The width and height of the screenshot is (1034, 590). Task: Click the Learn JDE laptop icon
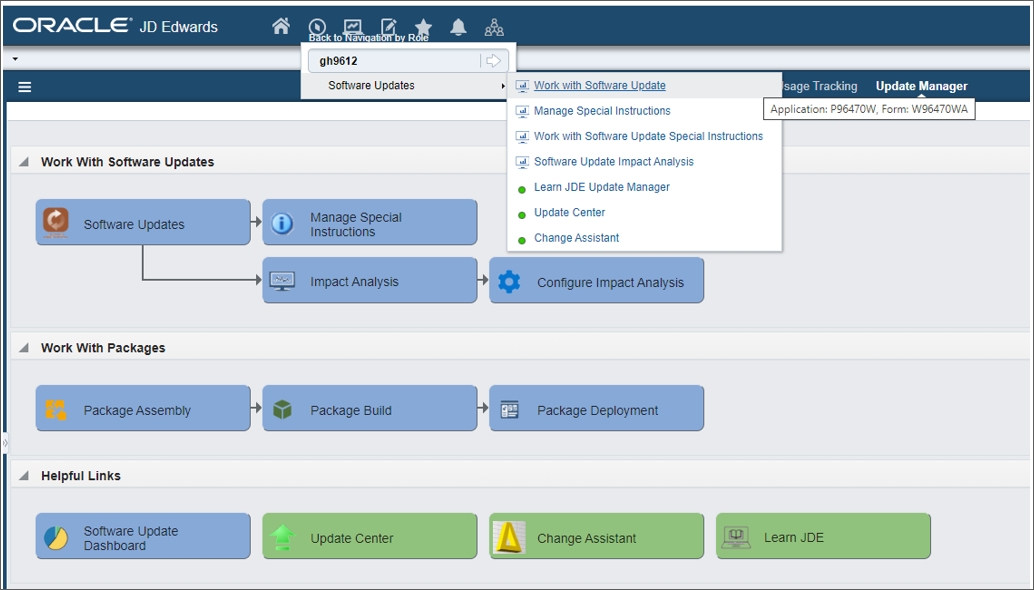click(x=737, y=537)
